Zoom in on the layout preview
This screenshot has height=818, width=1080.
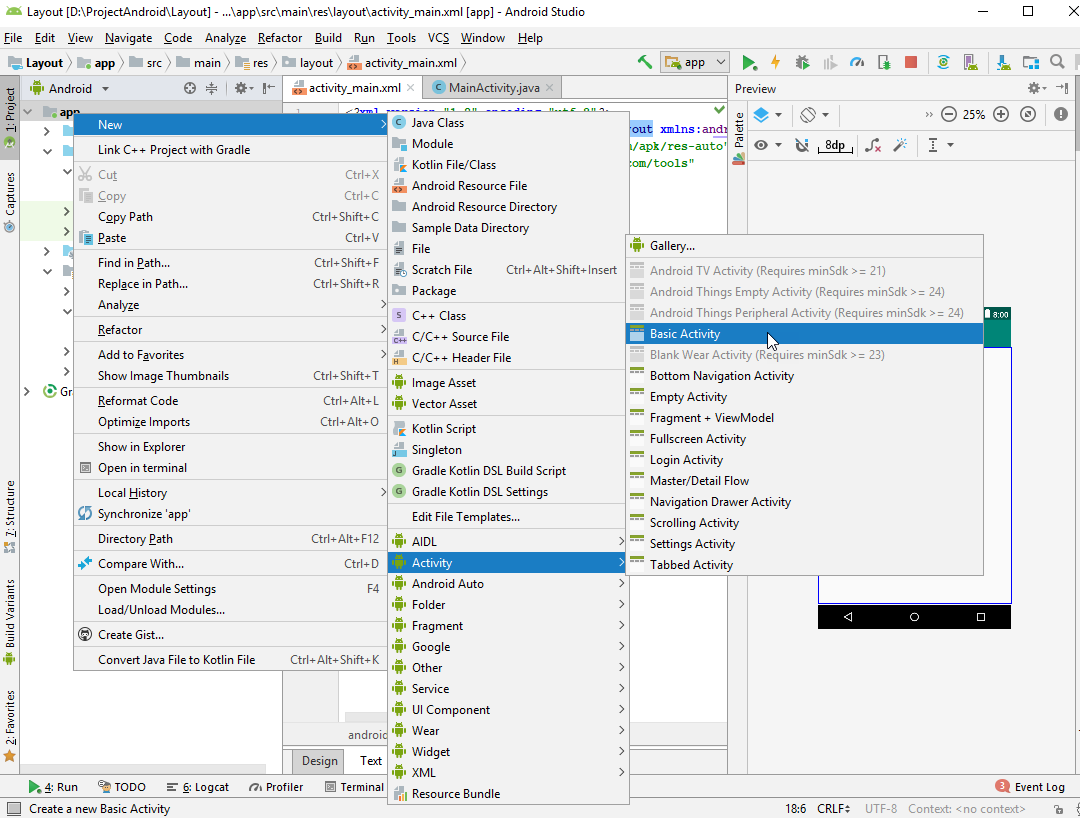tap(1001, 114)
